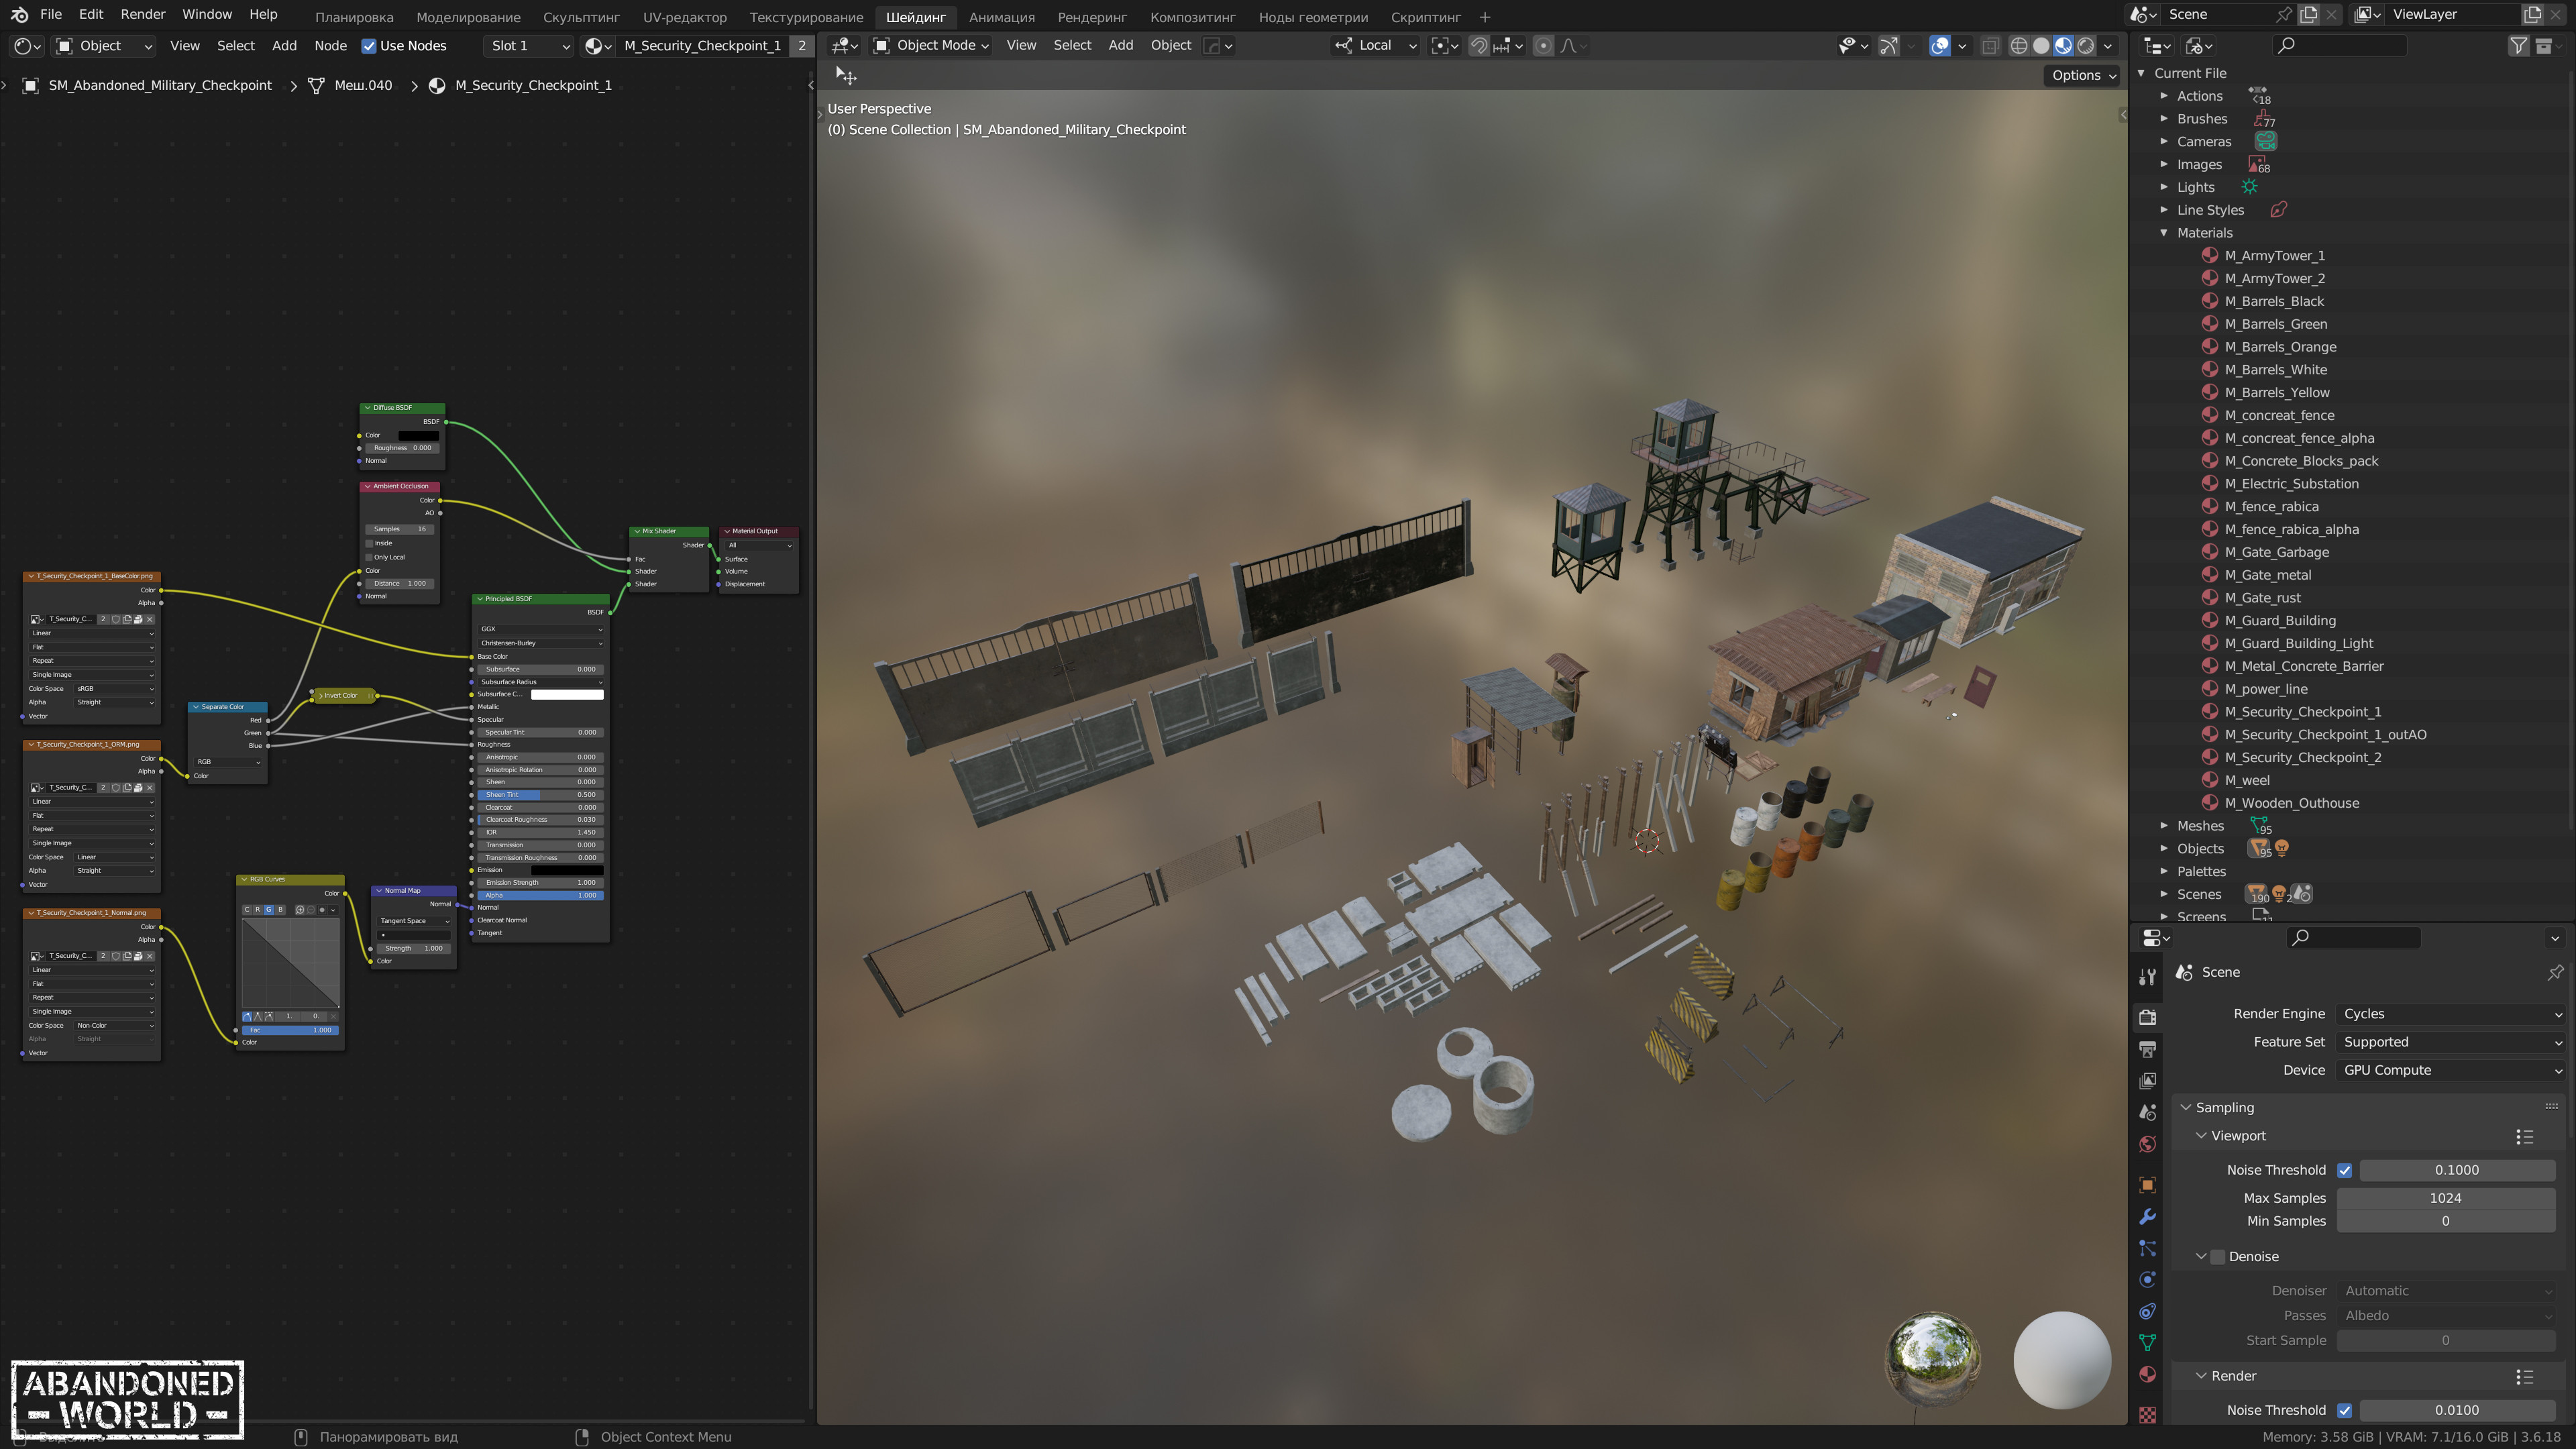Open the Local transform orientation dropdown
Image resolution: width=2576 pixels, height=1449 pixels.
(1375, 46)
